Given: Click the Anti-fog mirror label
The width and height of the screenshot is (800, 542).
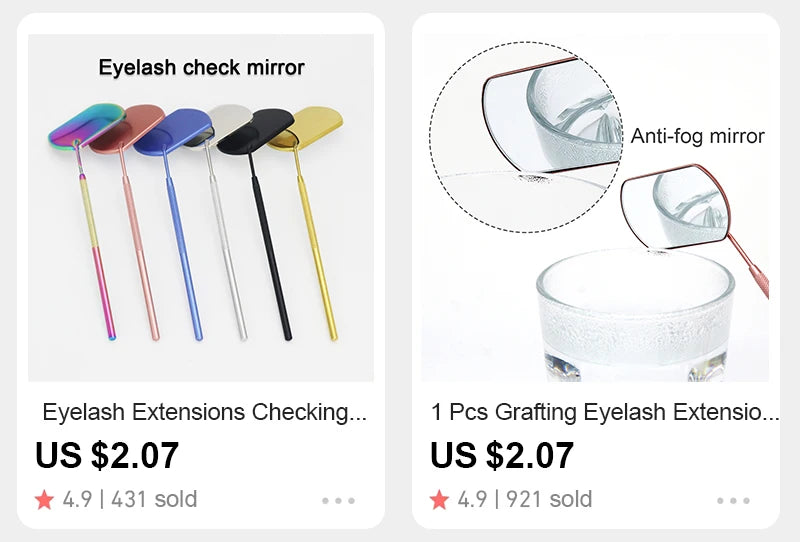Looking at the screenshot, I should pyautogui.click(x=697, y=136).
